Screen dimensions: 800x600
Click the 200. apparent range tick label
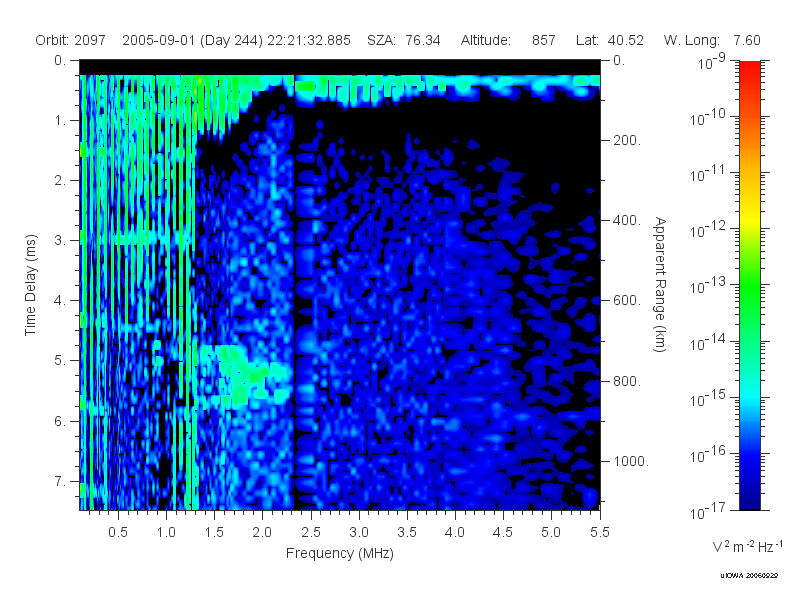coord(627,140)
